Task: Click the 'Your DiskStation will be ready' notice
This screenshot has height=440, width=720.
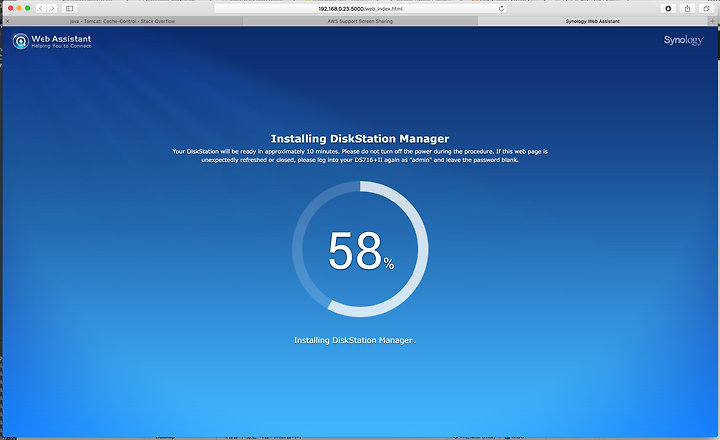Action: click(360, 156)
